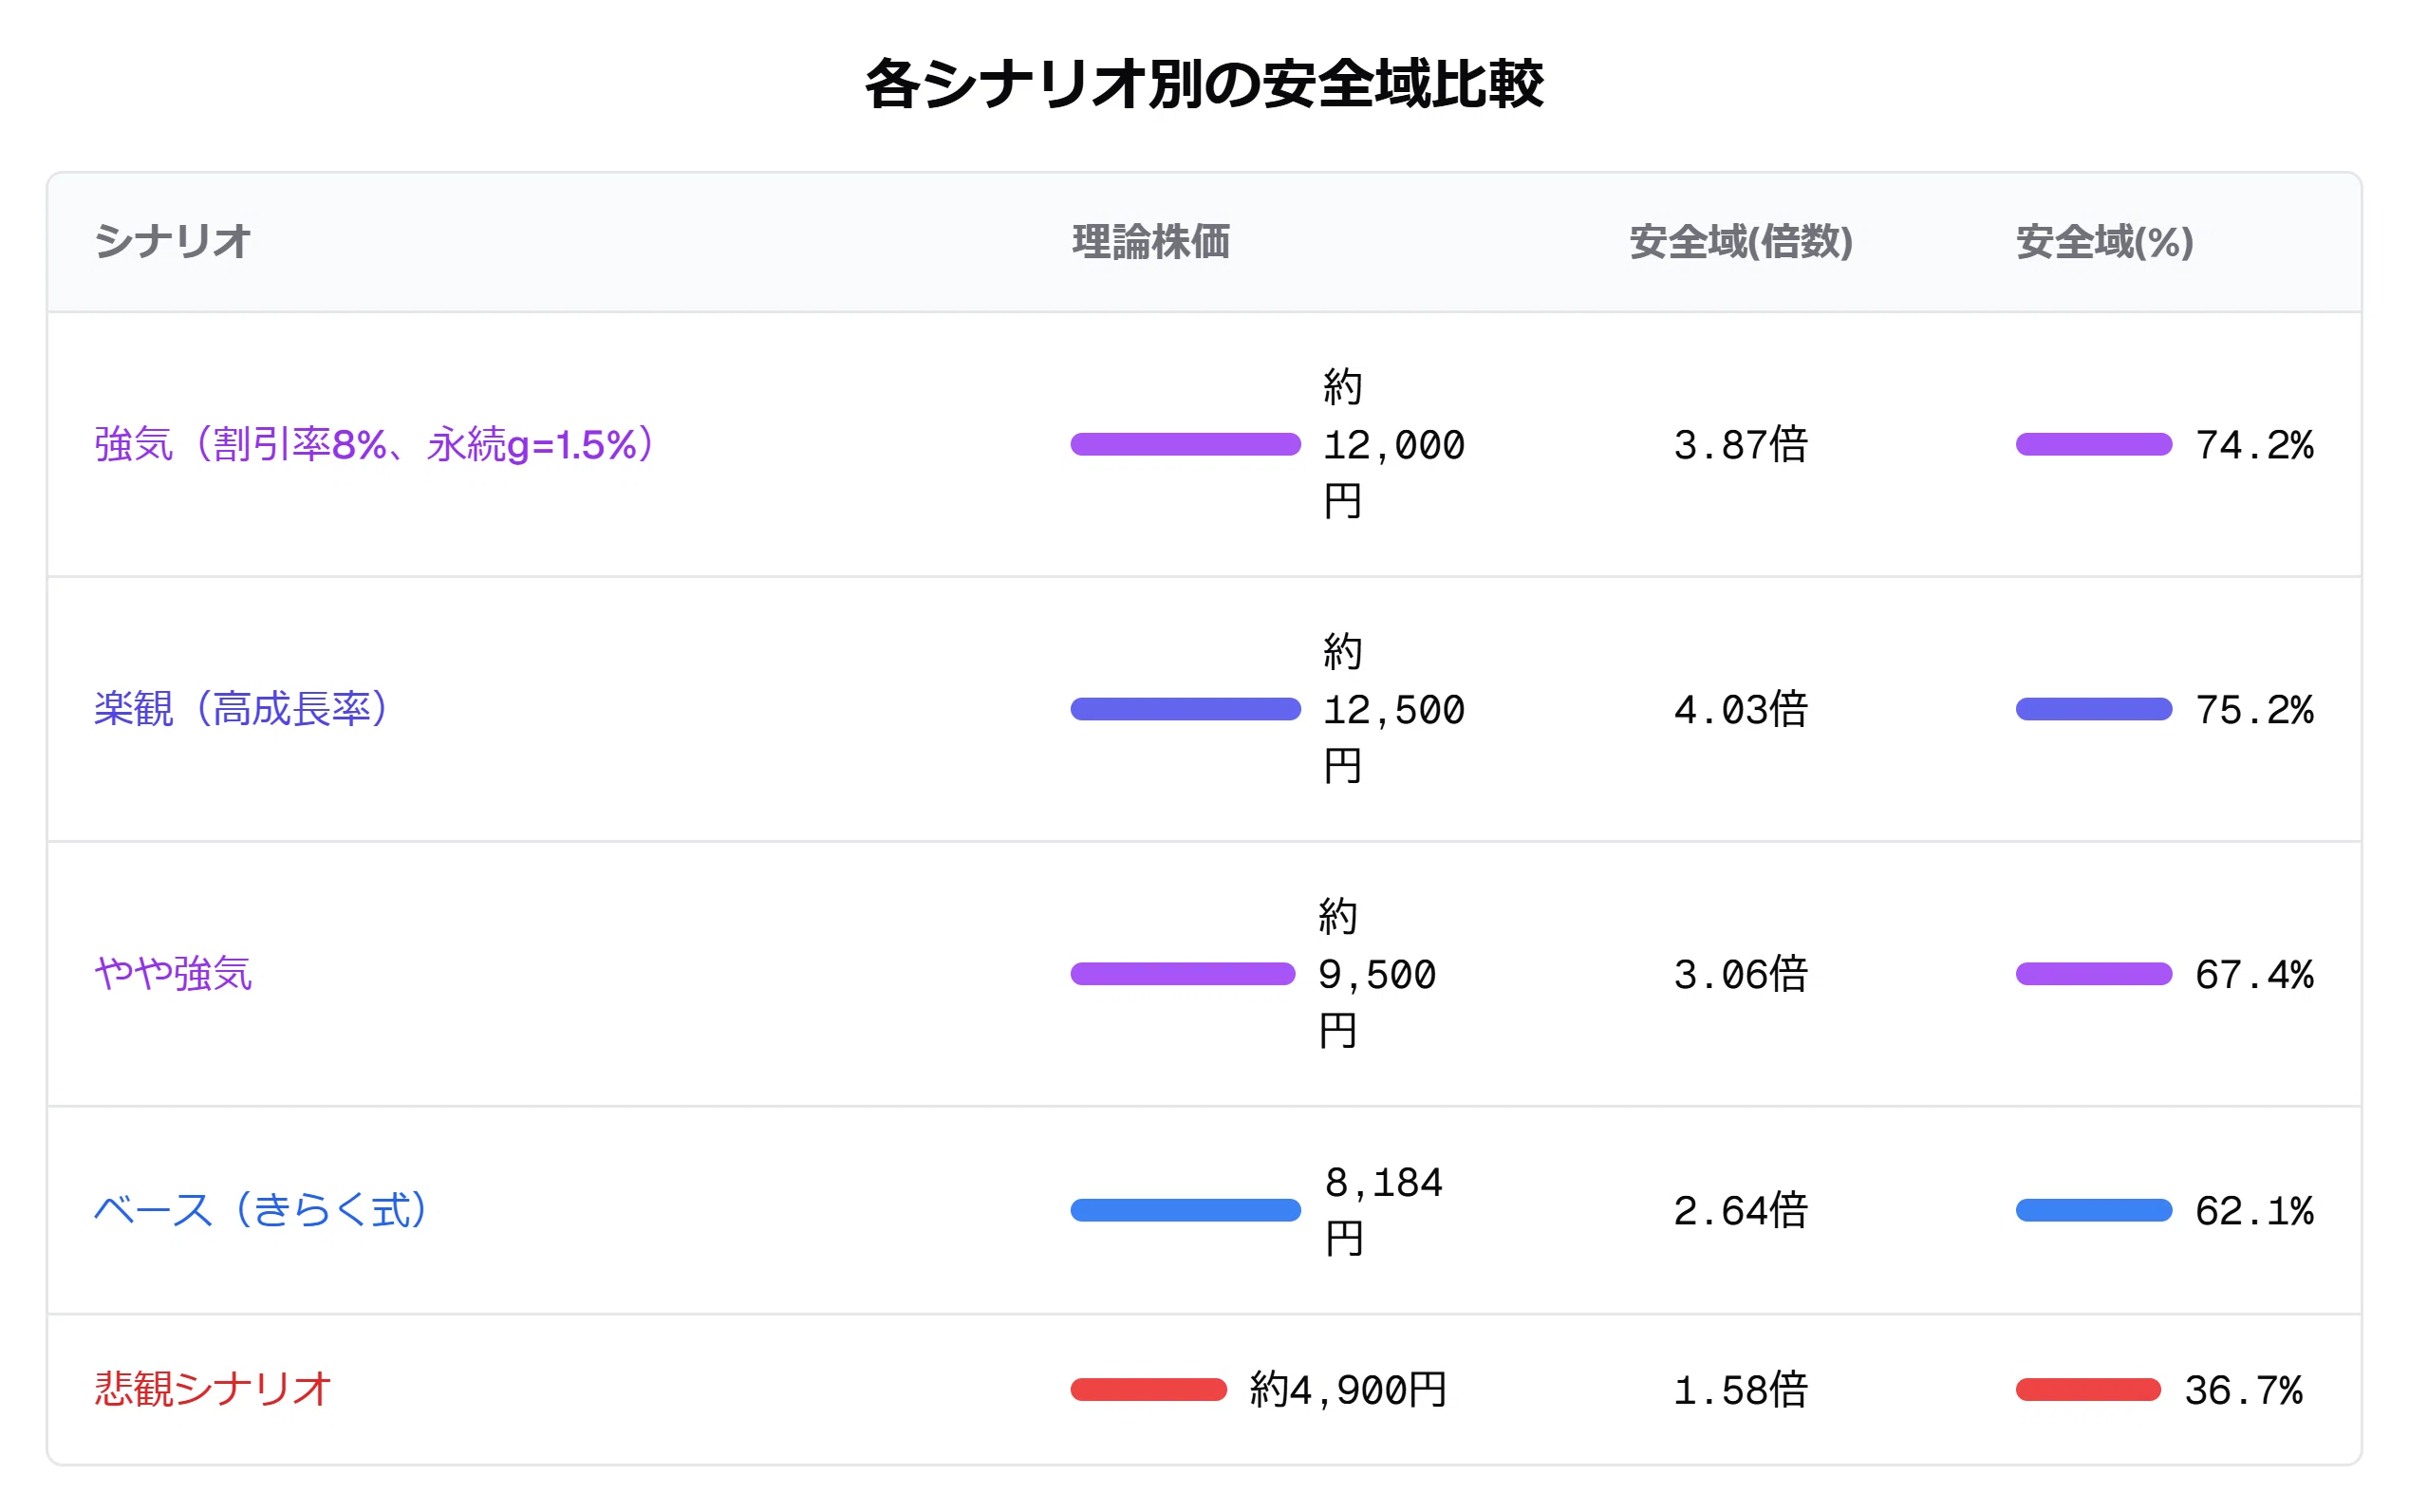The image size is (2409, 1512).
Task: Click the 安全域(倍数) column header
Action: pos(1741,242)
